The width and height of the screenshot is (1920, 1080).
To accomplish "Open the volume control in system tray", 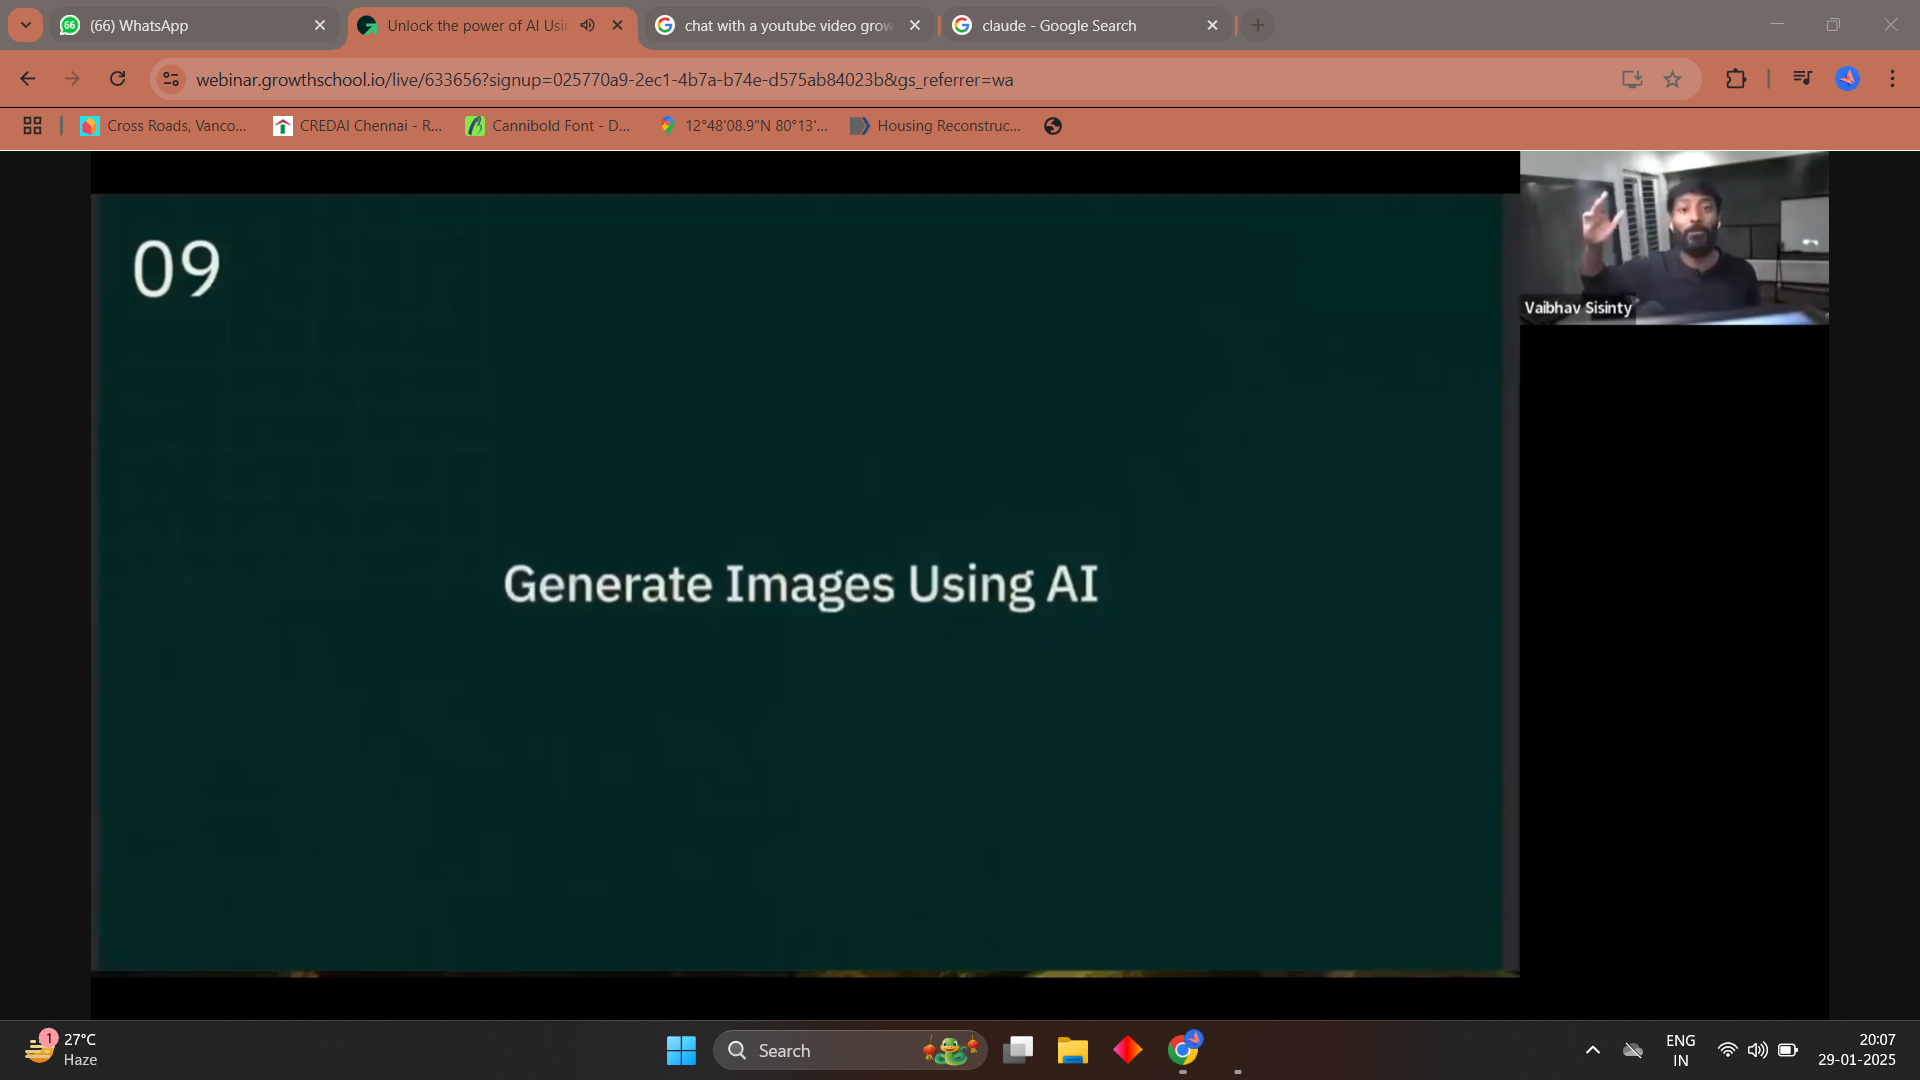I will pos(1757,1050).
